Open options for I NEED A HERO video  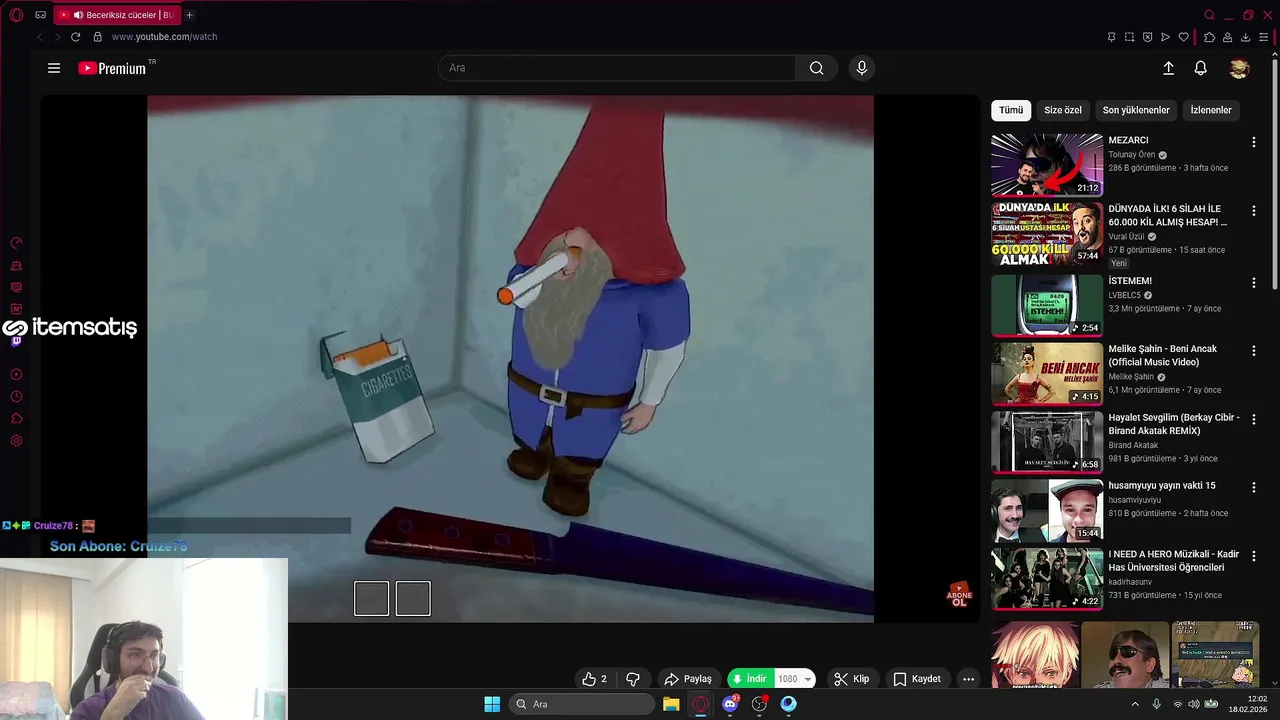tap(1253, 555)
